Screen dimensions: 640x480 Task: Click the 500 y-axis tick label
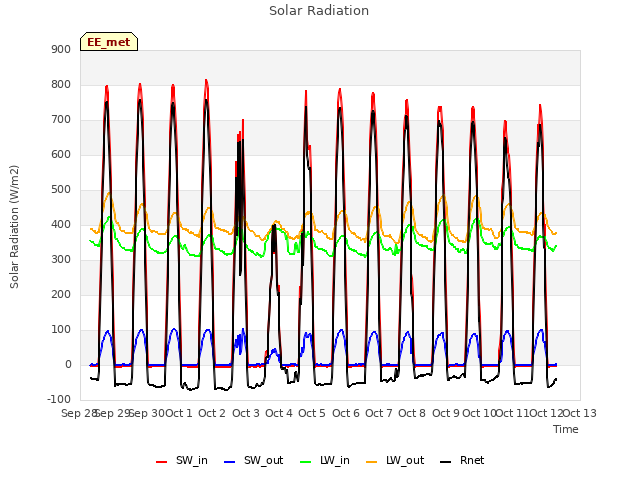61,189
